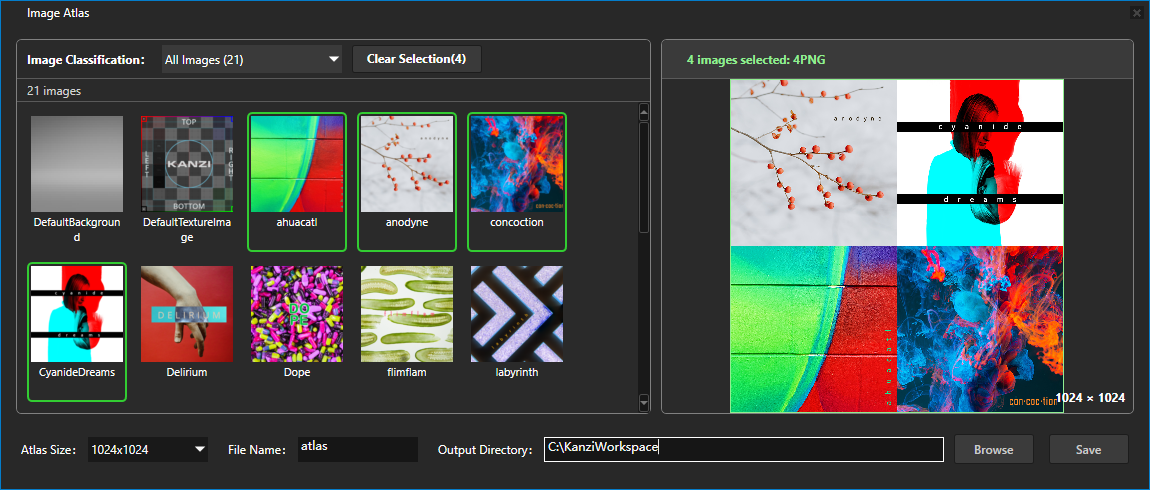
Task: Click the 'Atlas Size:' label
Action: pos(48,450)
